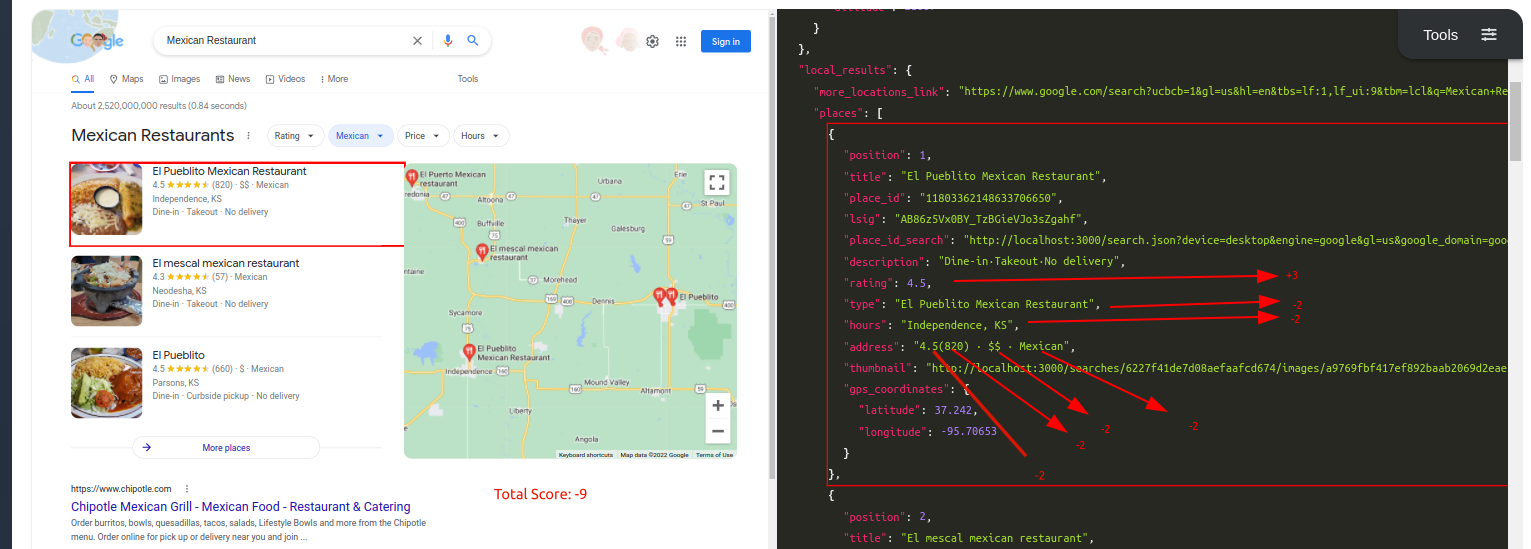Start voice search with microphone icon
Screen dimensions: 1531x549
coord(447,41)
